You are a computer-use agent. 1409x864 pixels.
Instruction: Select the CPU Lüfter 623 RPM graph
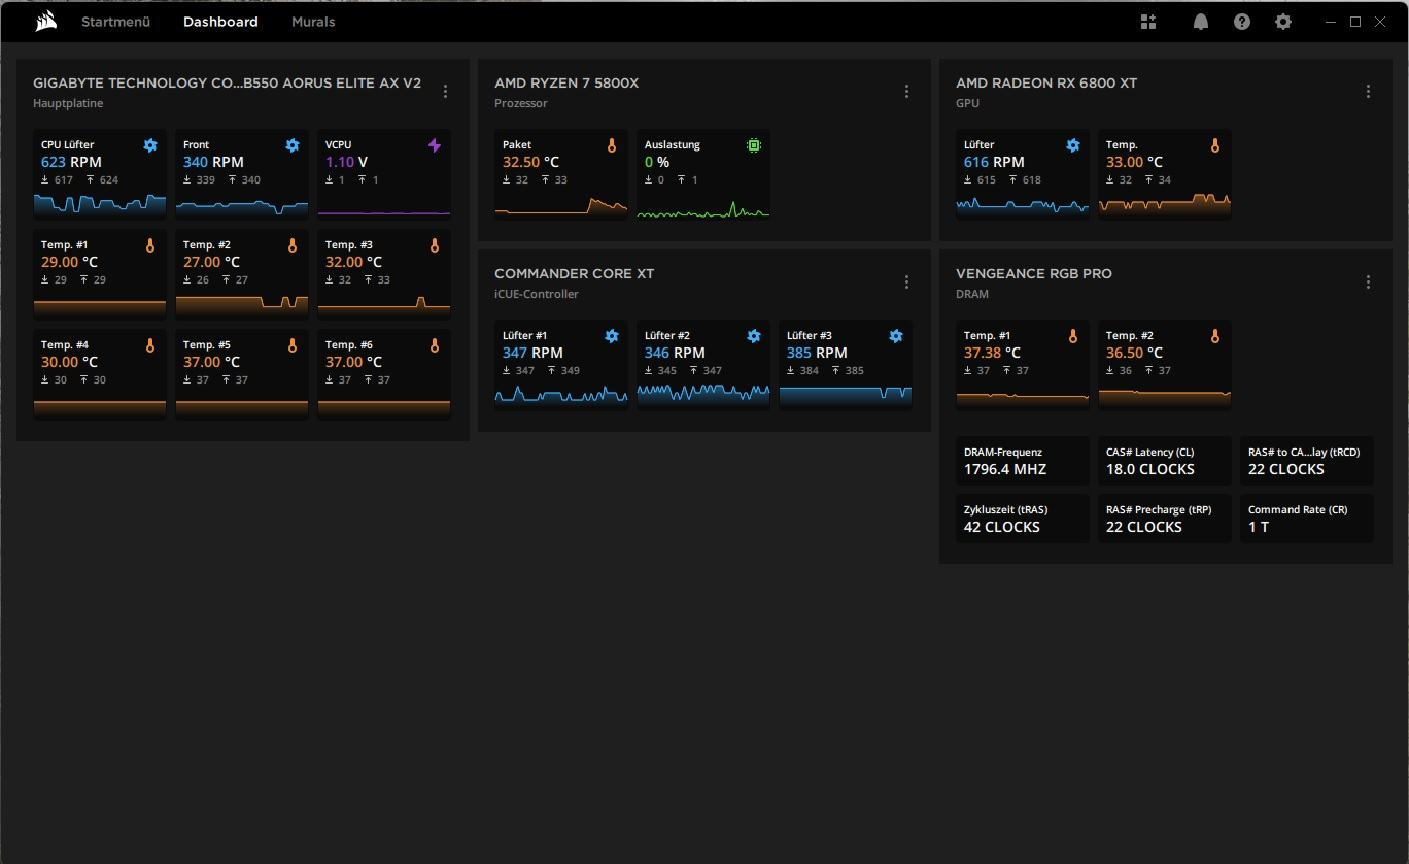100,203
